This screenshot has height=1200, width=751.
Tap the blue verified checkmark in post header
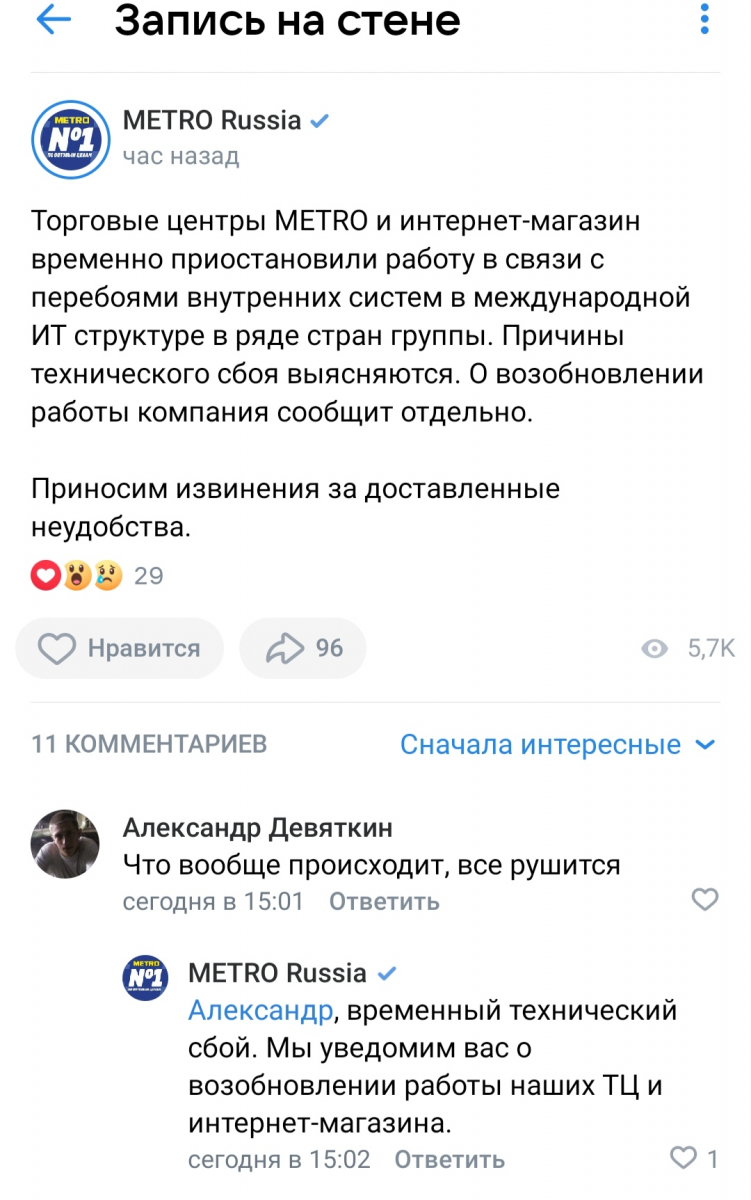coord(320,122)
